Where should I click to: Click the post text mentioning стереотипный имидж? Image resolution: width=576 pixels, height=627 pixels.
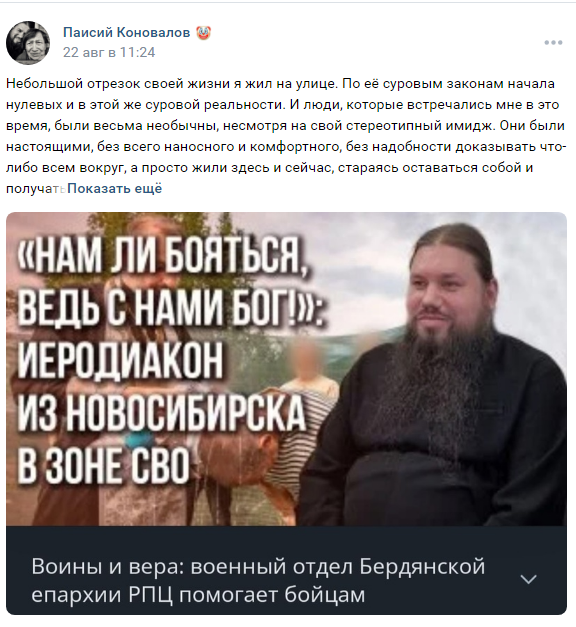click(x=285, y=126)
